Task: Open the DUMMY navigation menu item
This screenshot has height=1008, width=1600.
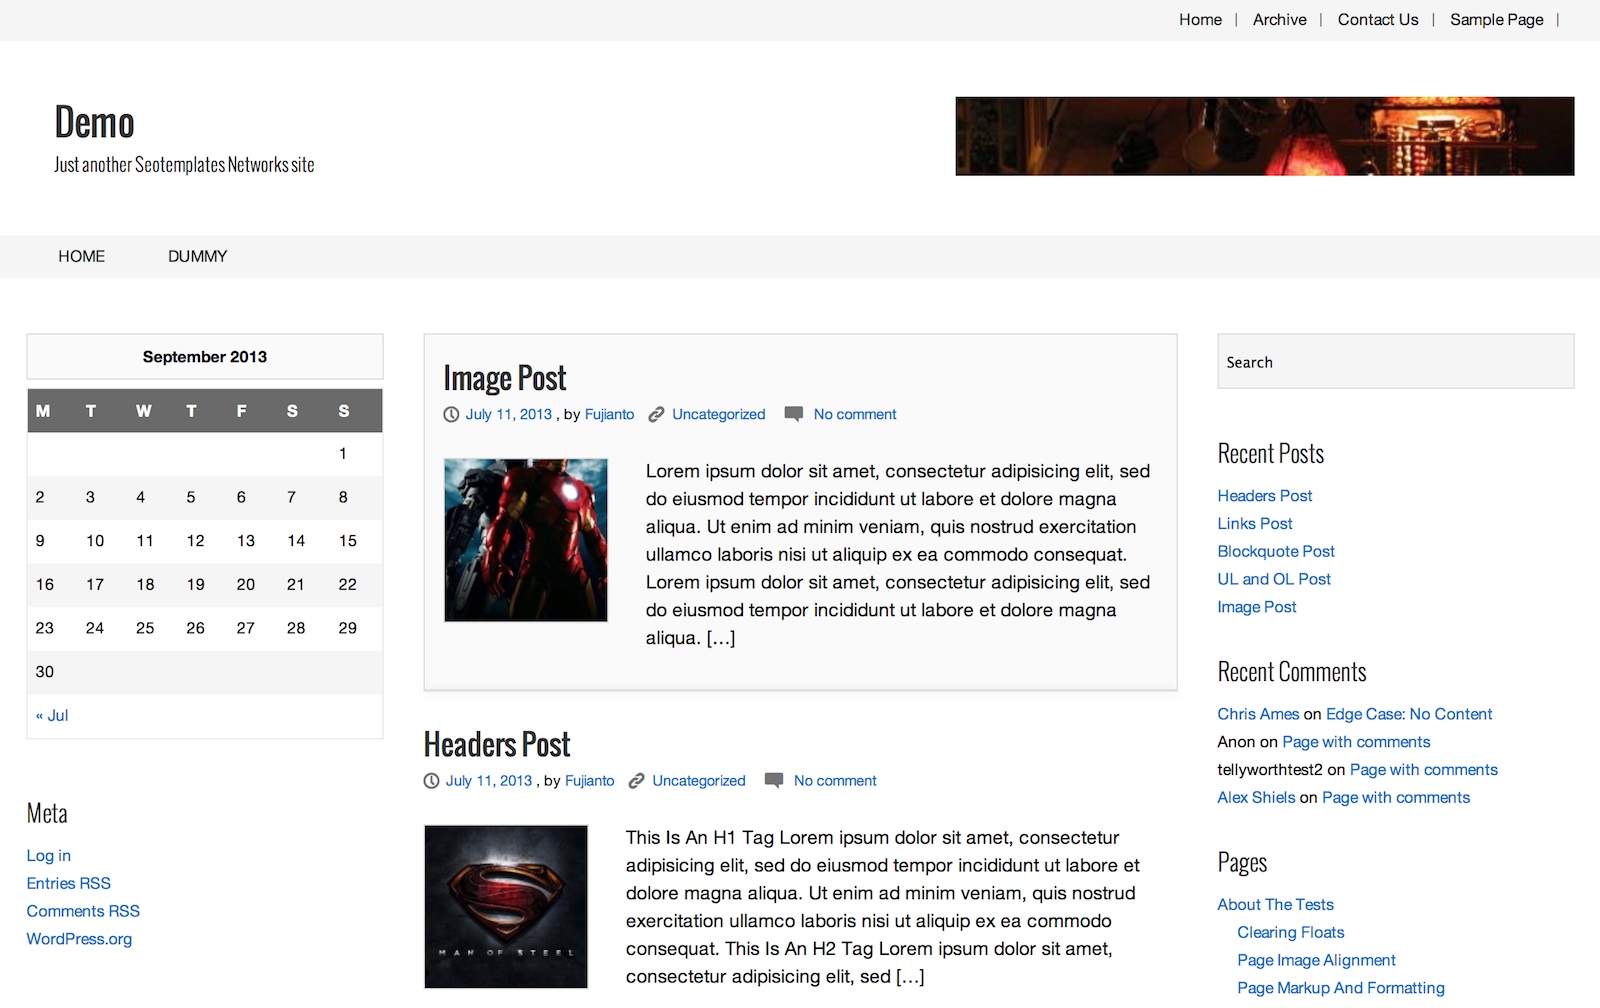Action: (x=197, y=257)
